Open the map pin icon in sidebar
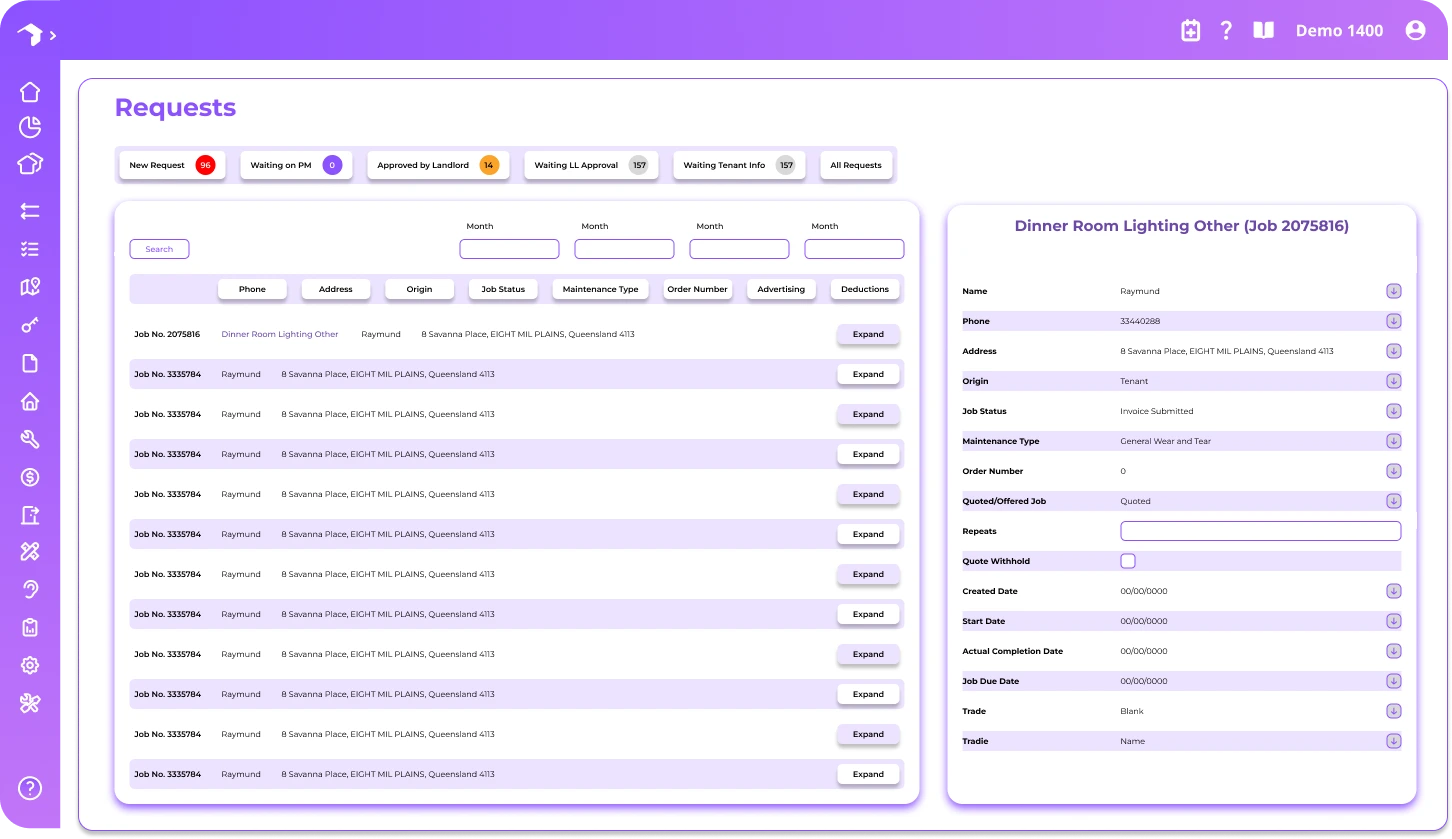Image resolution: width=1452 pixels, height=839 pixels. [30, 288]
